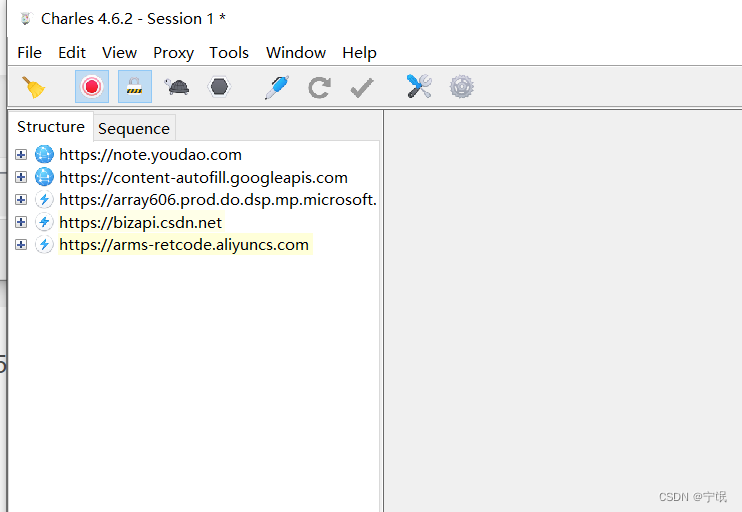Screen dimensions: 742x512
Task: Open the File menu
Action: click(x=29, y=53)
